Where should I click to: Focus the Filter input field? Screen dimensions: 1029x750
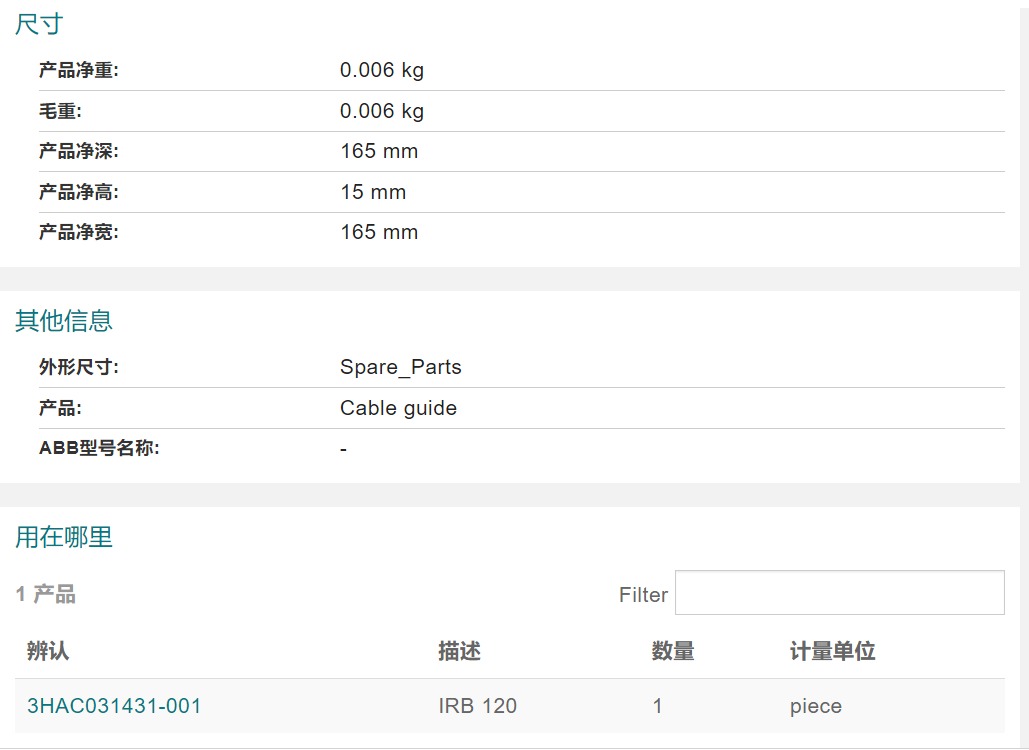point(839,593)
